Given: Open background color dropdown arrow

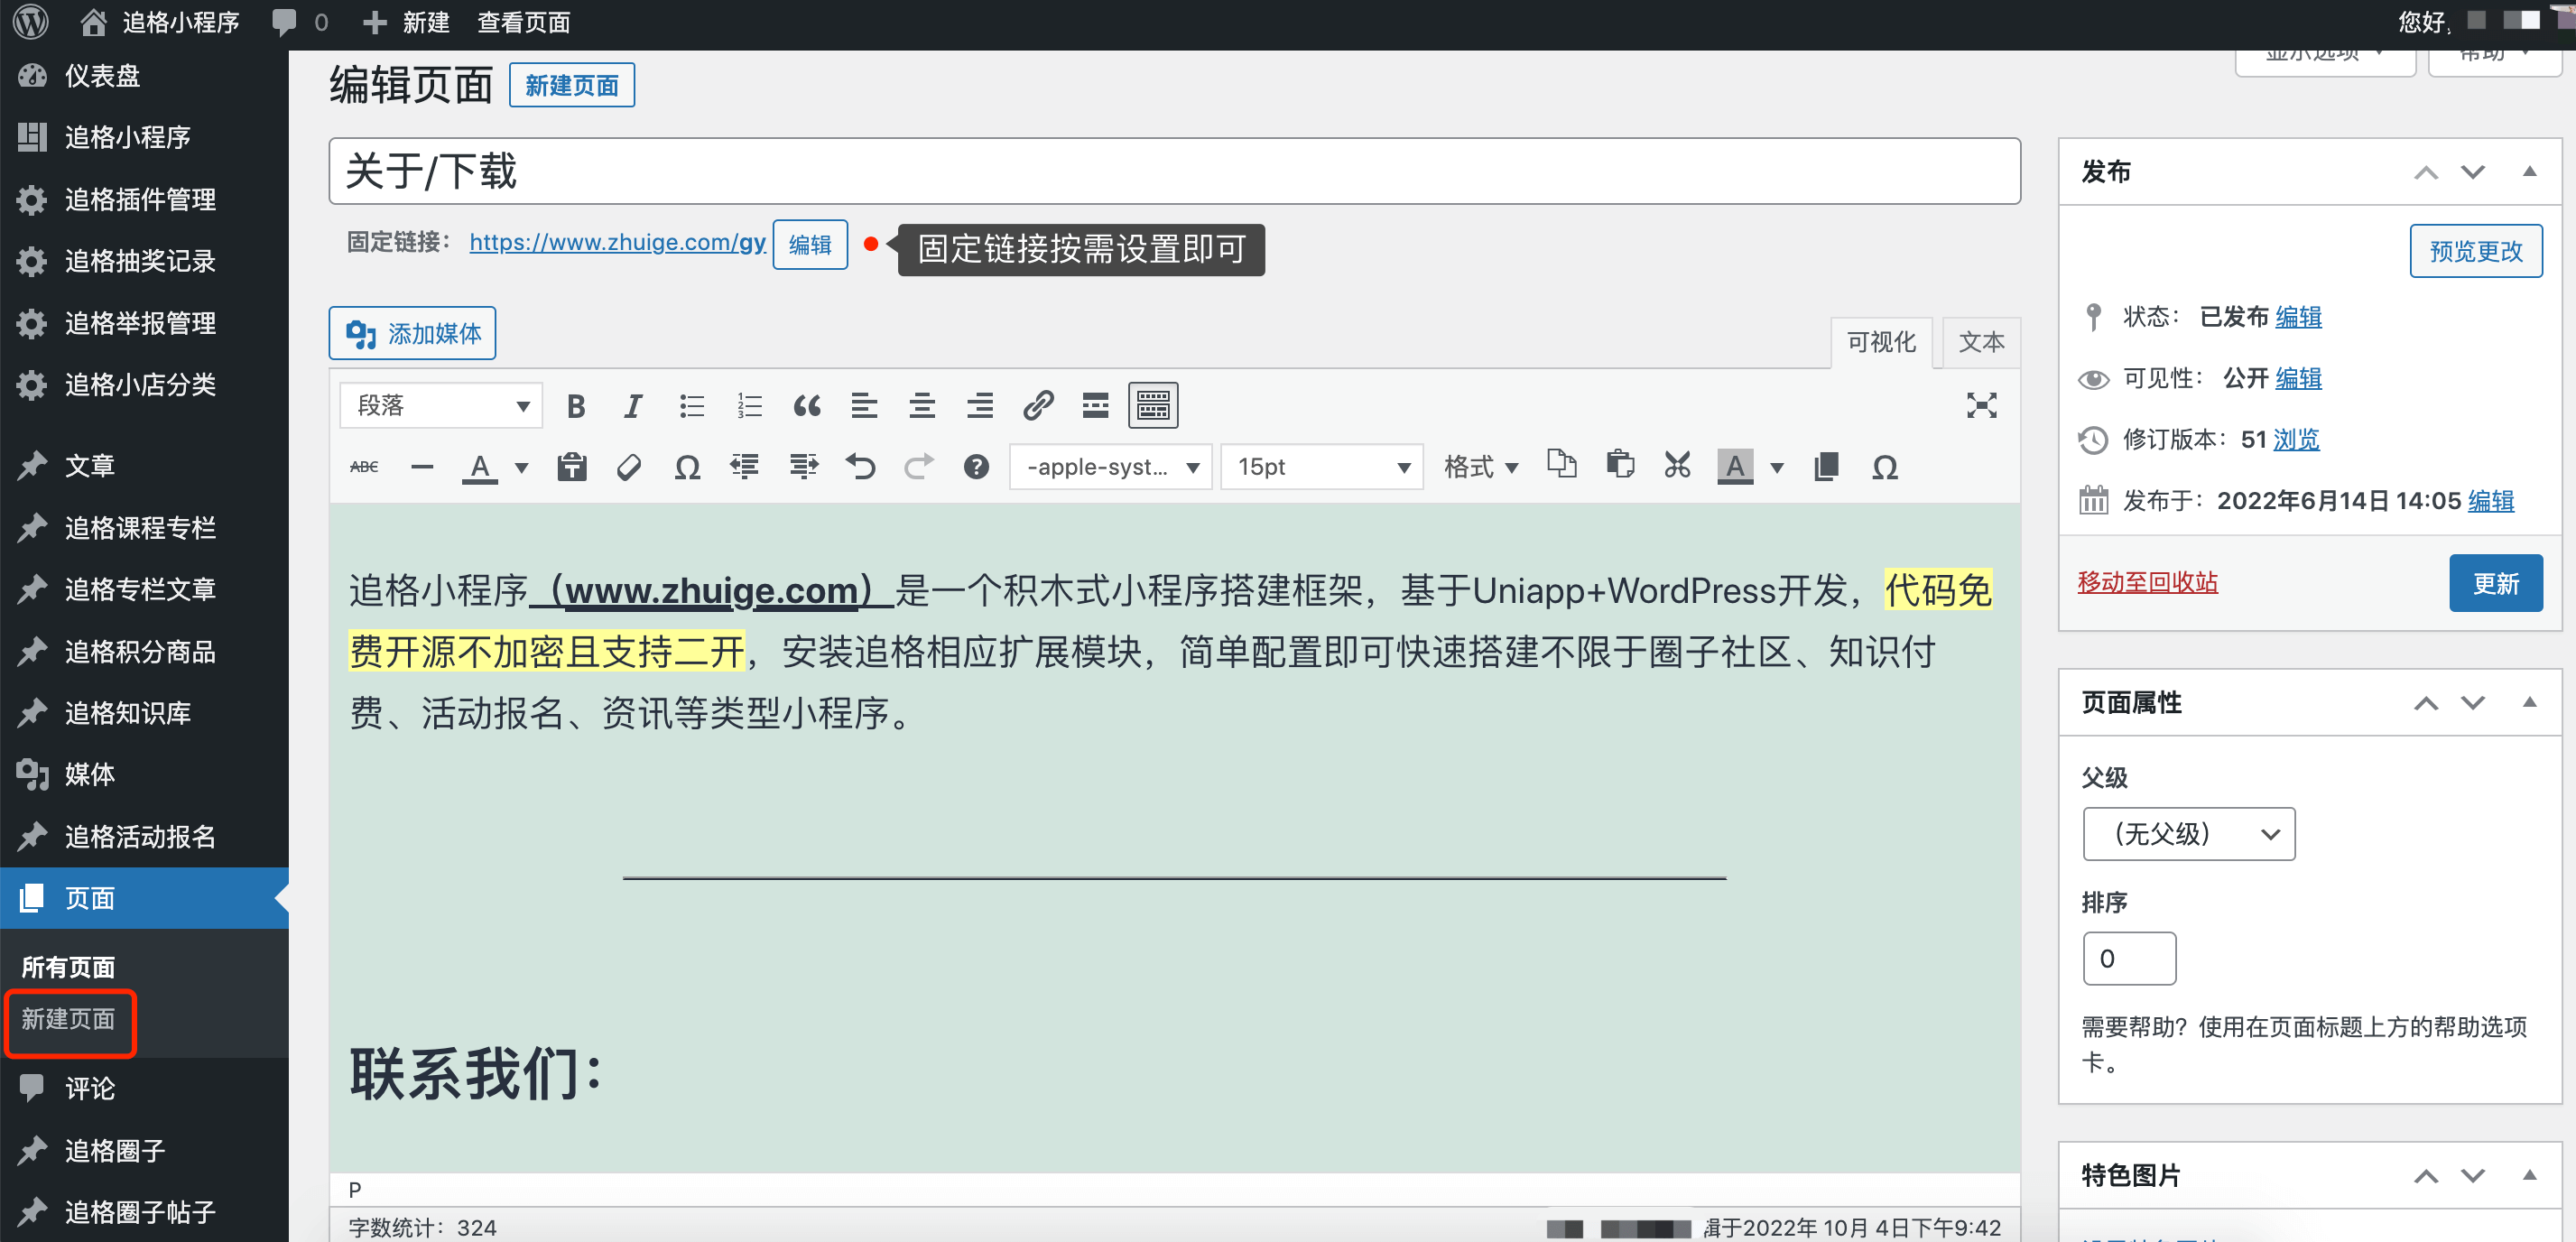Looking at the screenshot, I should pos(1777,467).
